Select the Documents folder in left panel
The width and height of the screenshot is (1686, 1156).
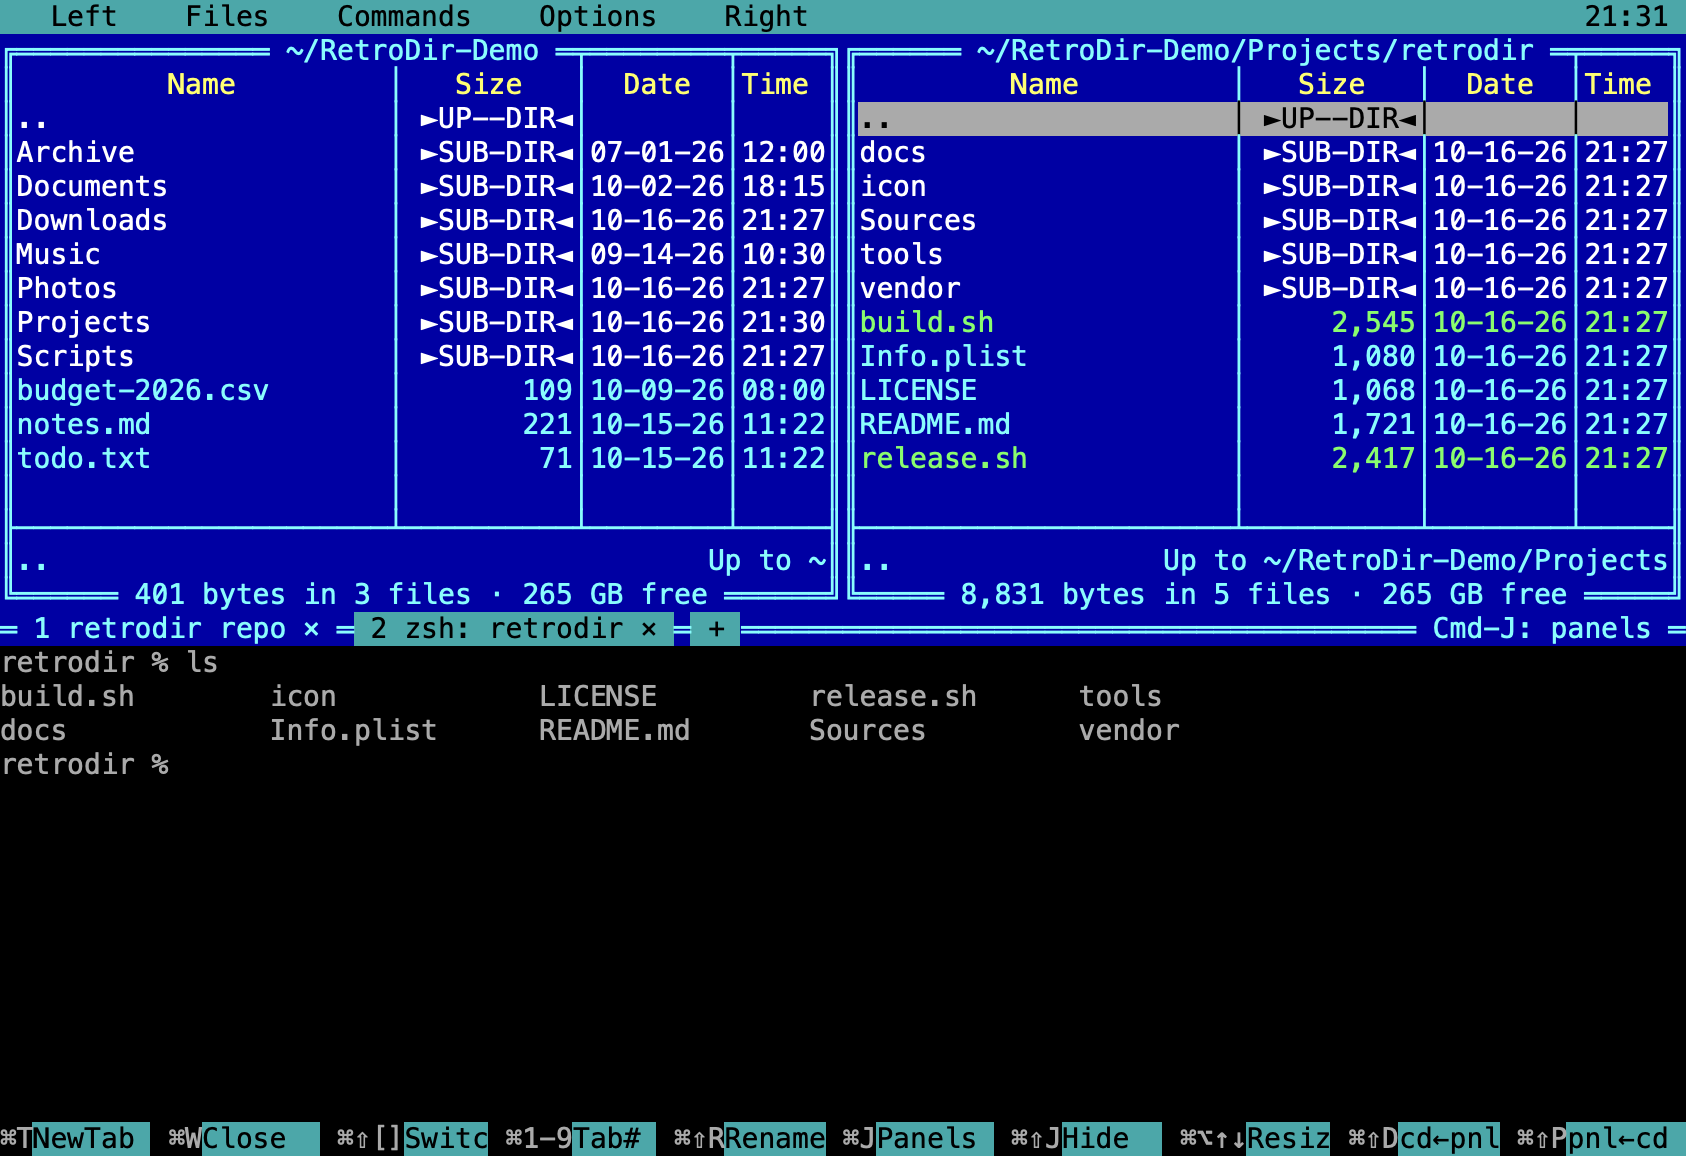tap(421, 186)
